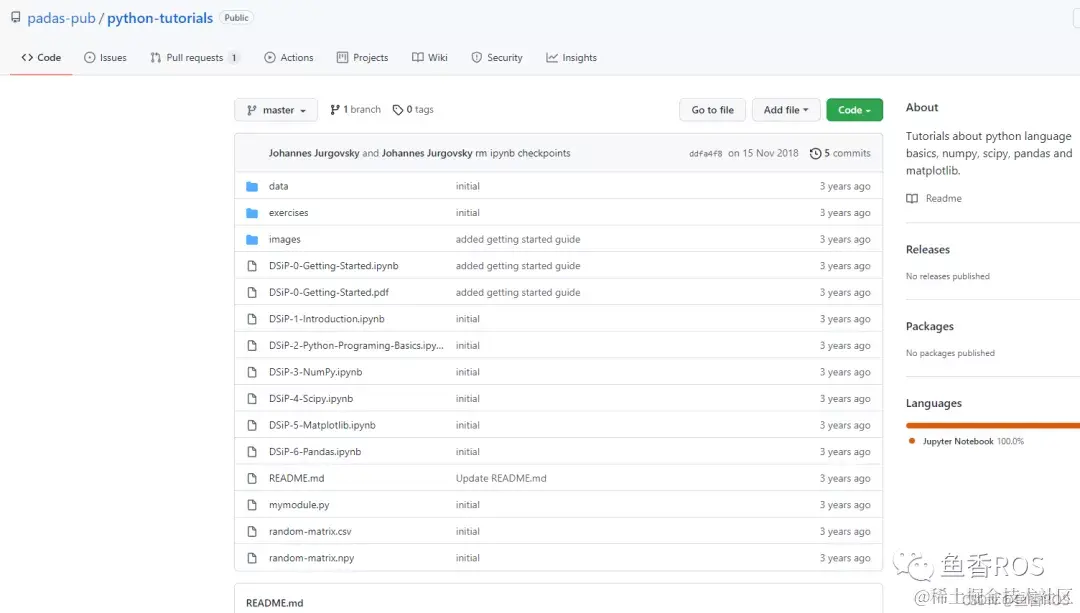This screenshot has width=1080, height=613.
Task: Open the master branch dropdown
Action: coord(276,110)
